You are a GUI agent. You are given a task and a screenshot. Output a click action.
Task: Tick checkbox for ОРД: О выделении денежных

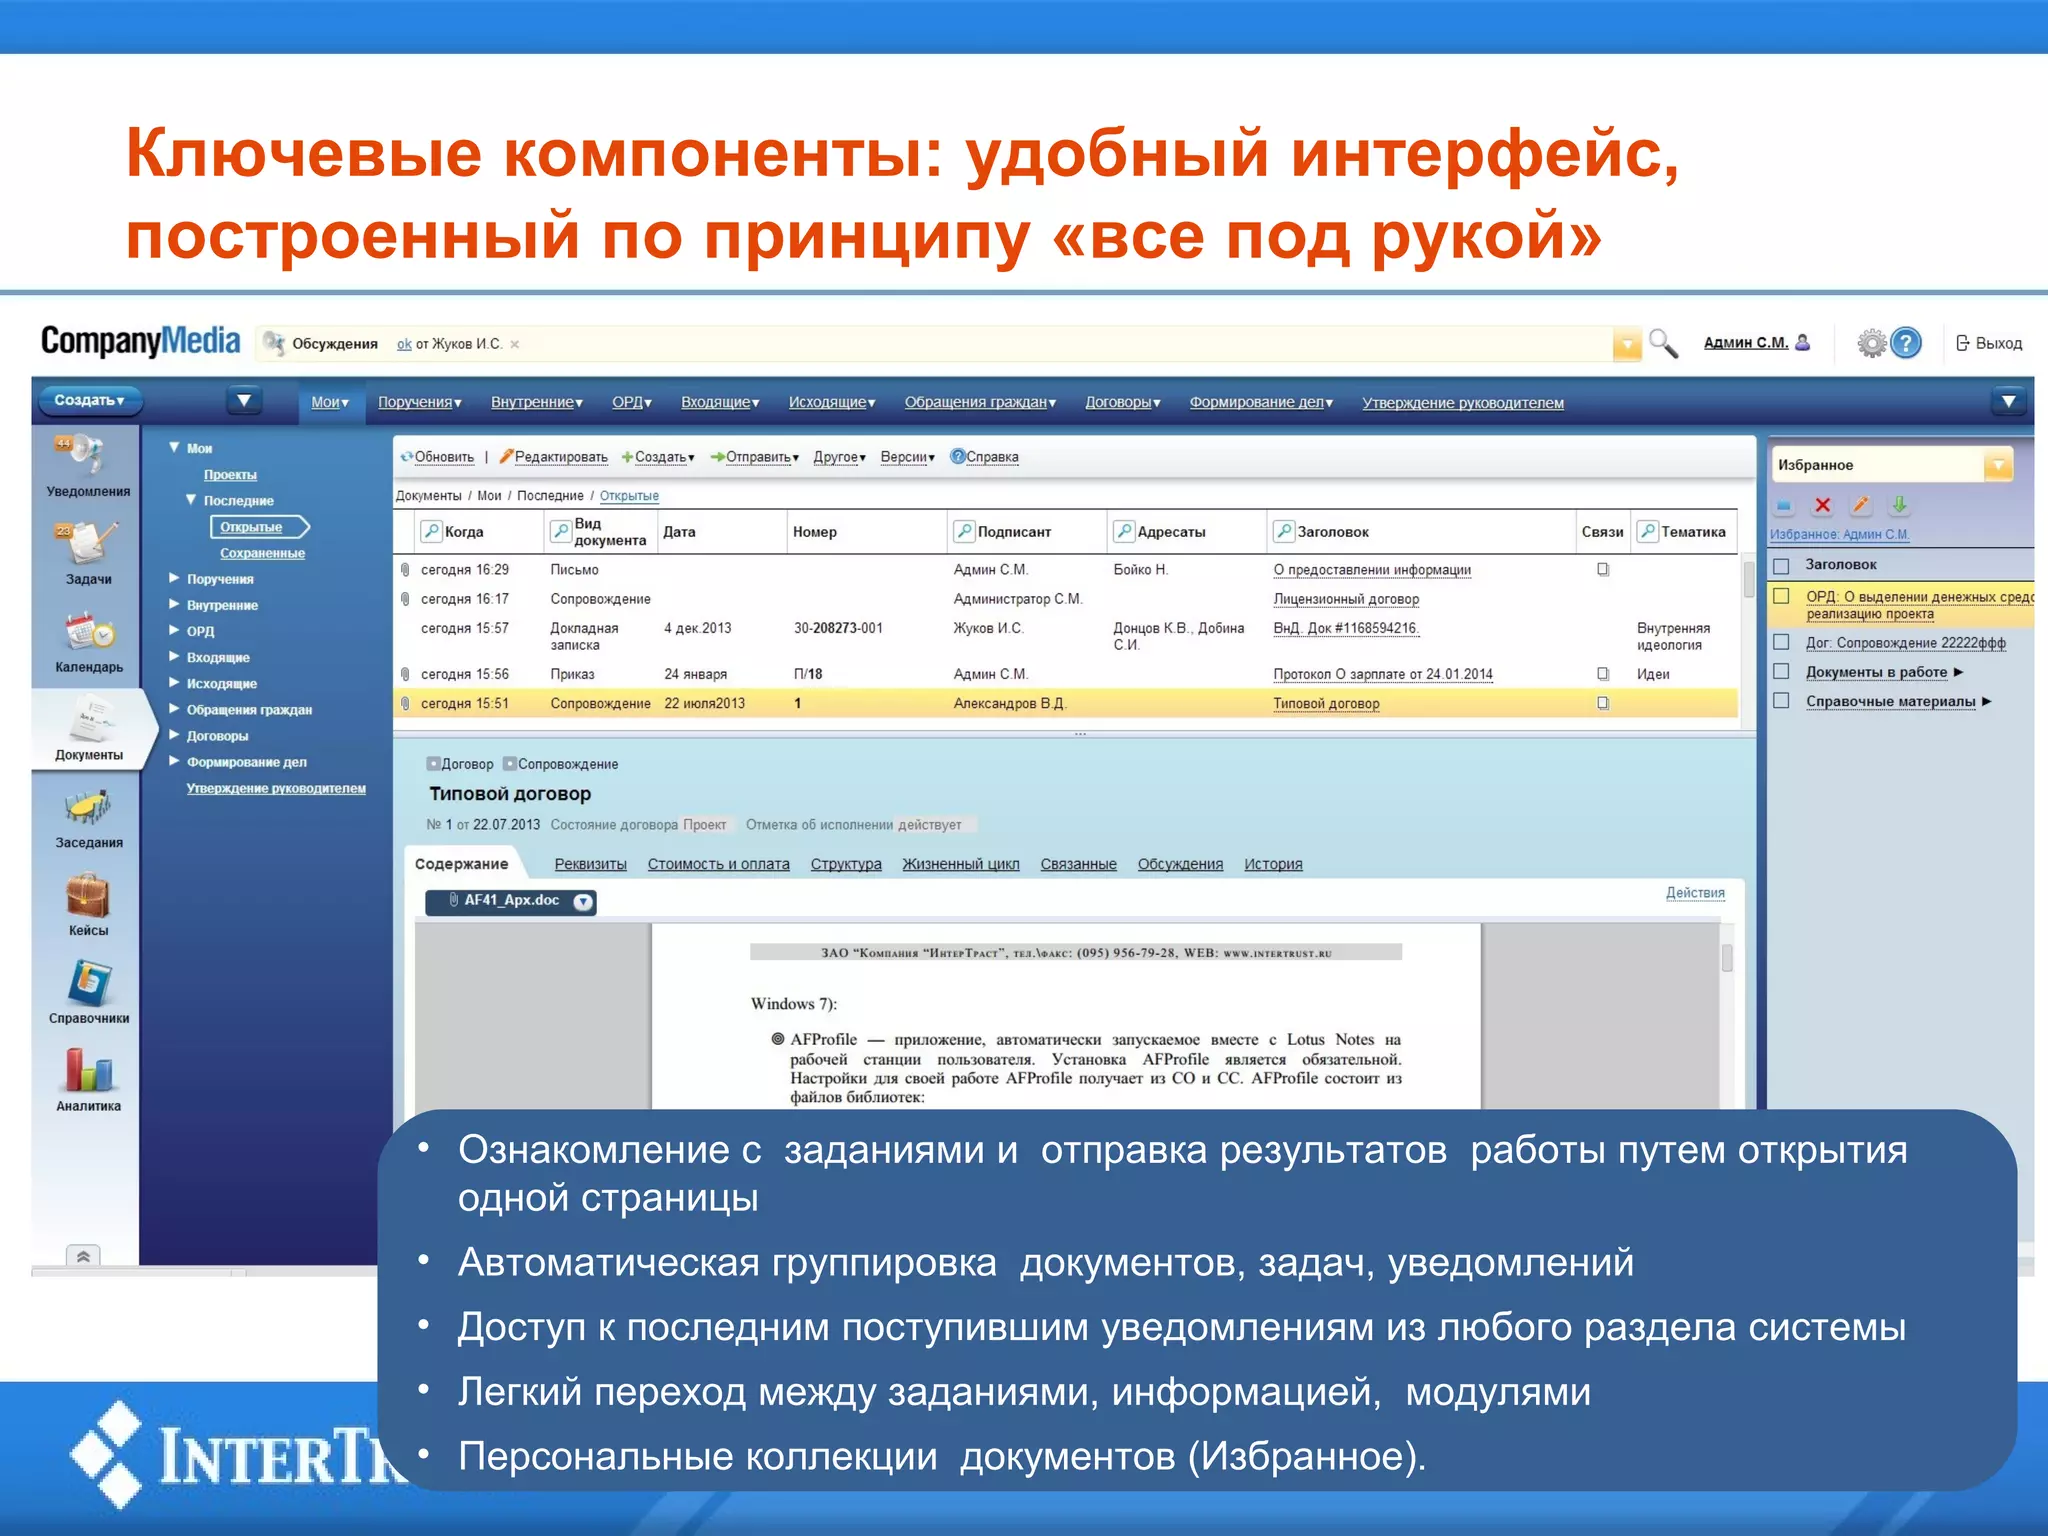click(1781, 596)
